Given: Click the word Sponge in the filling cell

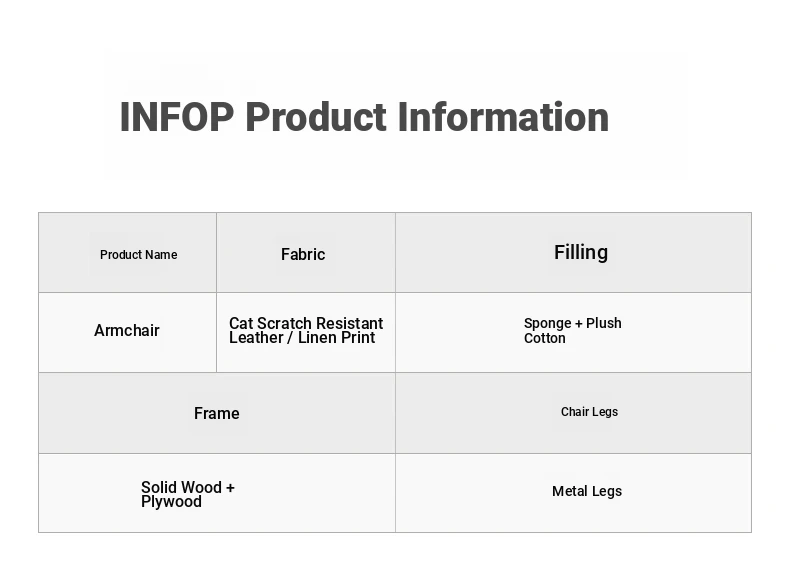Looking at the screenshot, I should tap(547, 324).
